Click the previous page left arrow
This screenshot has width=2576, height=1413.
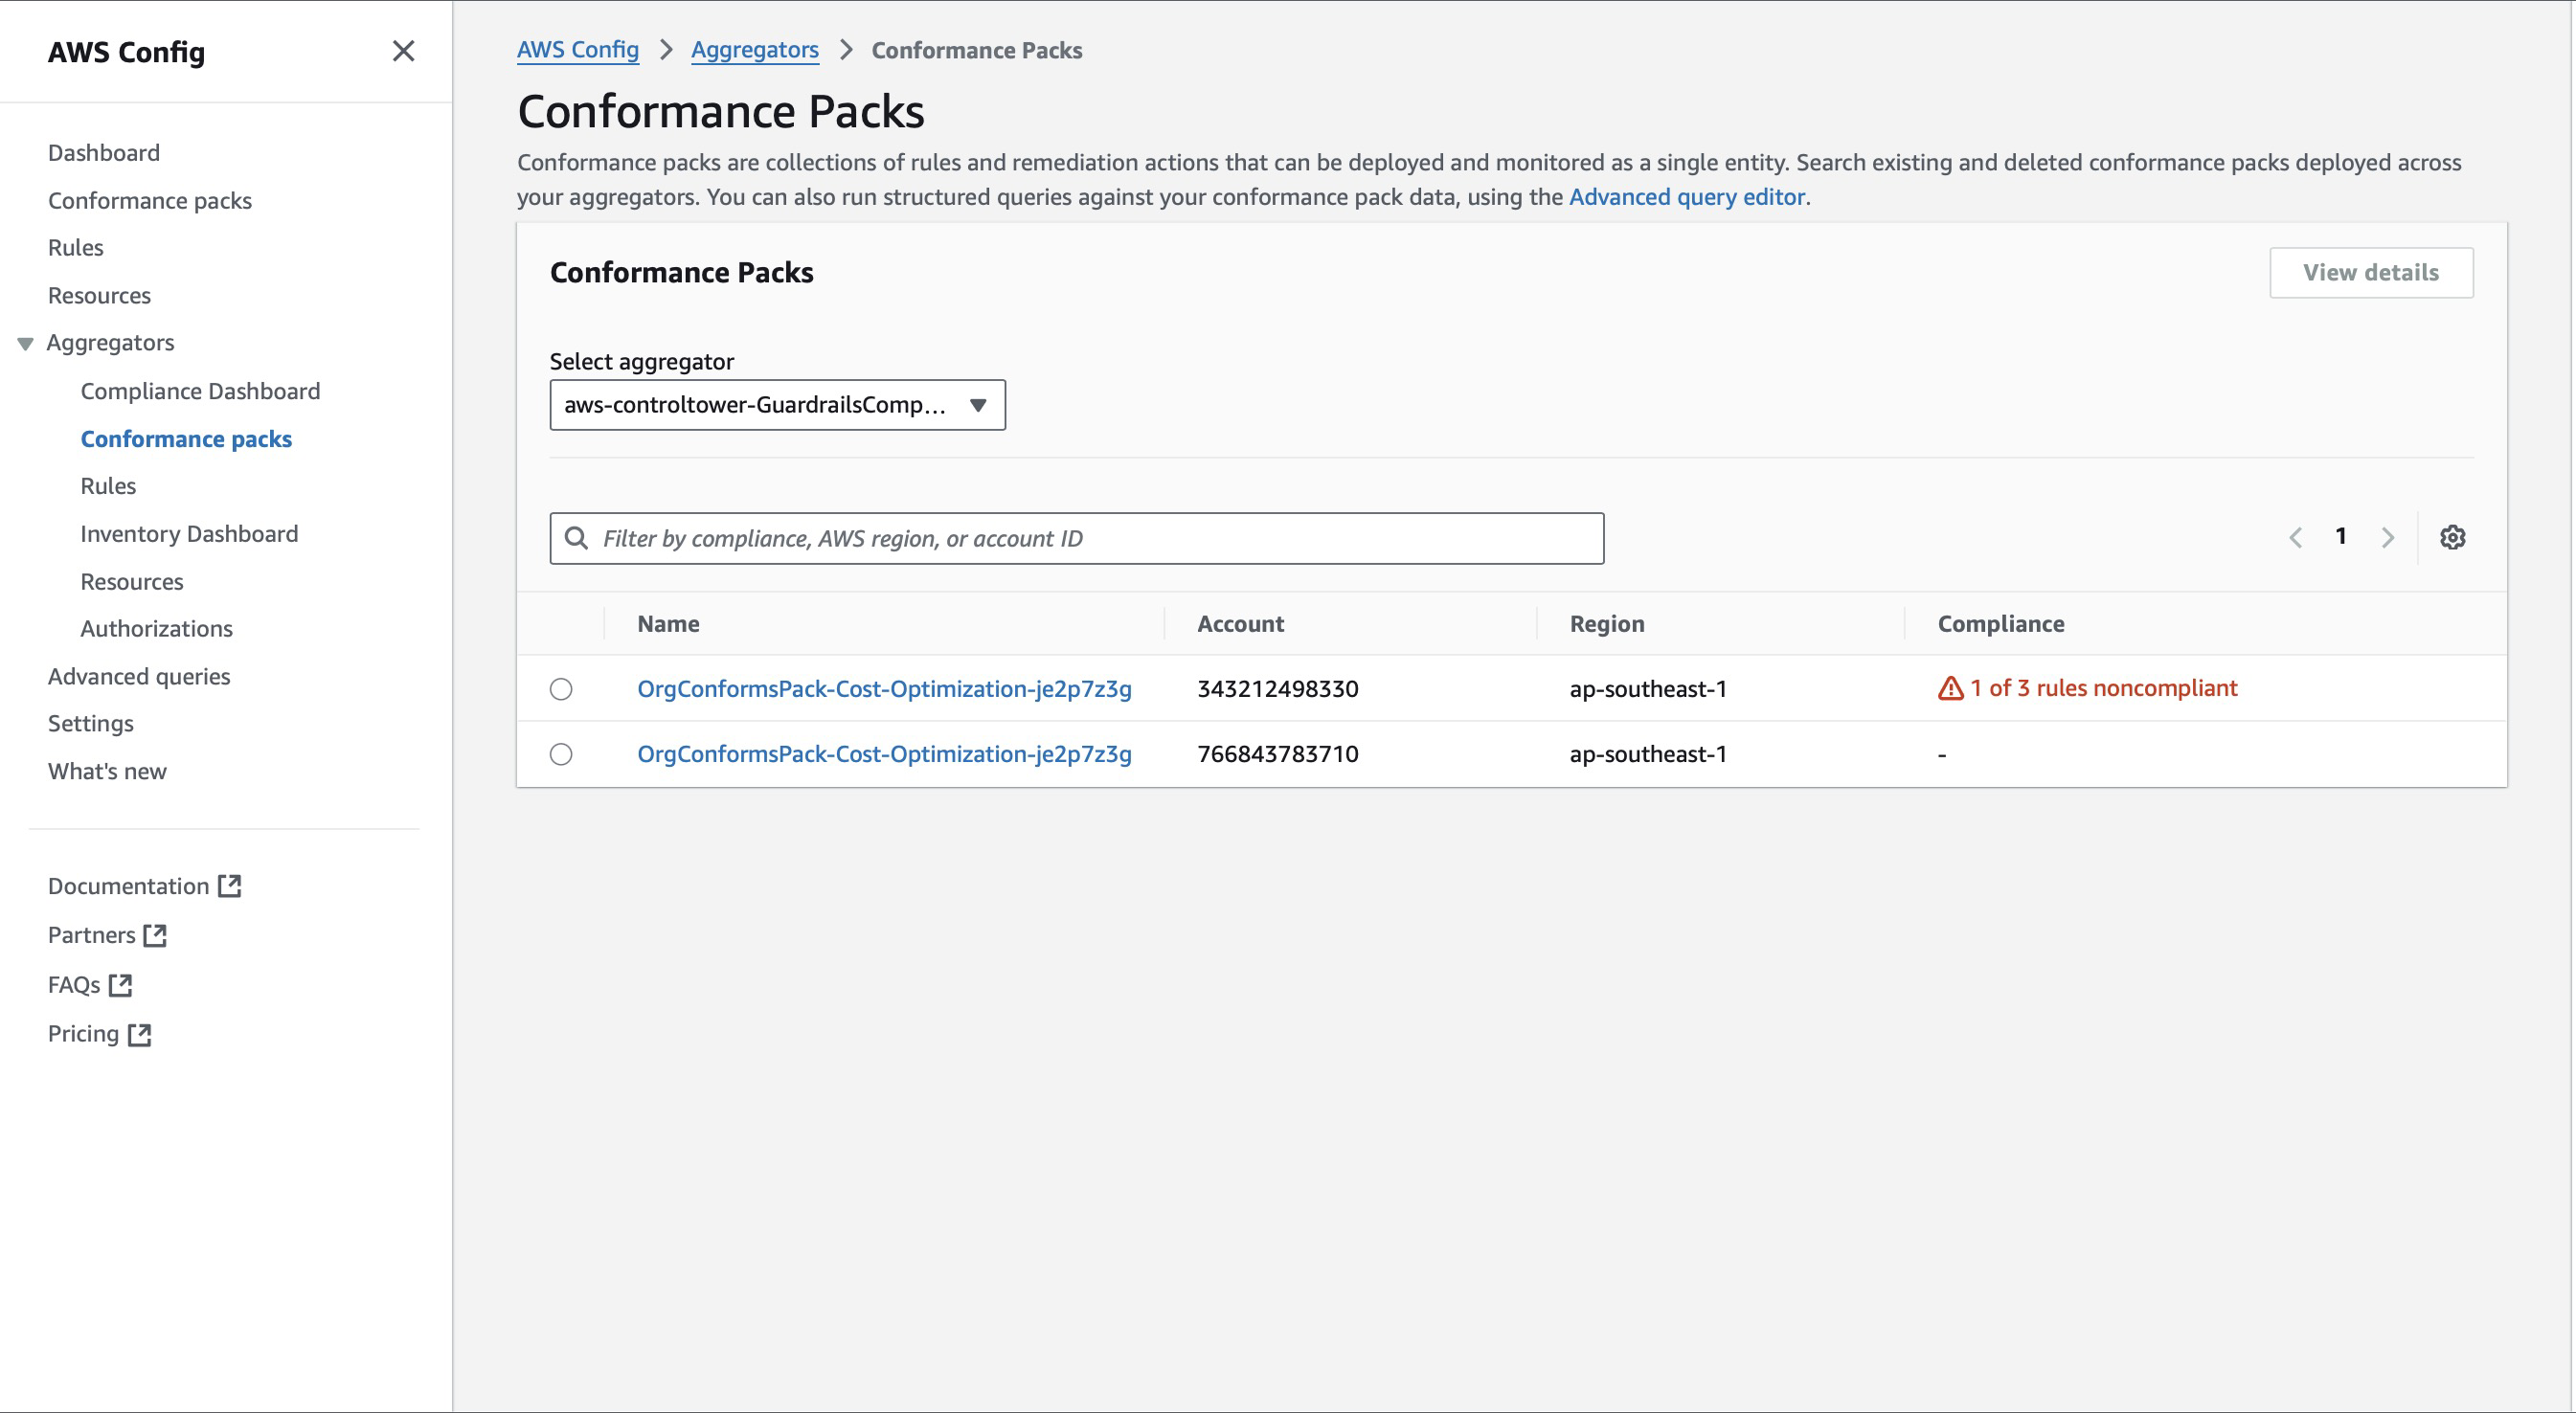[2295, 537]
